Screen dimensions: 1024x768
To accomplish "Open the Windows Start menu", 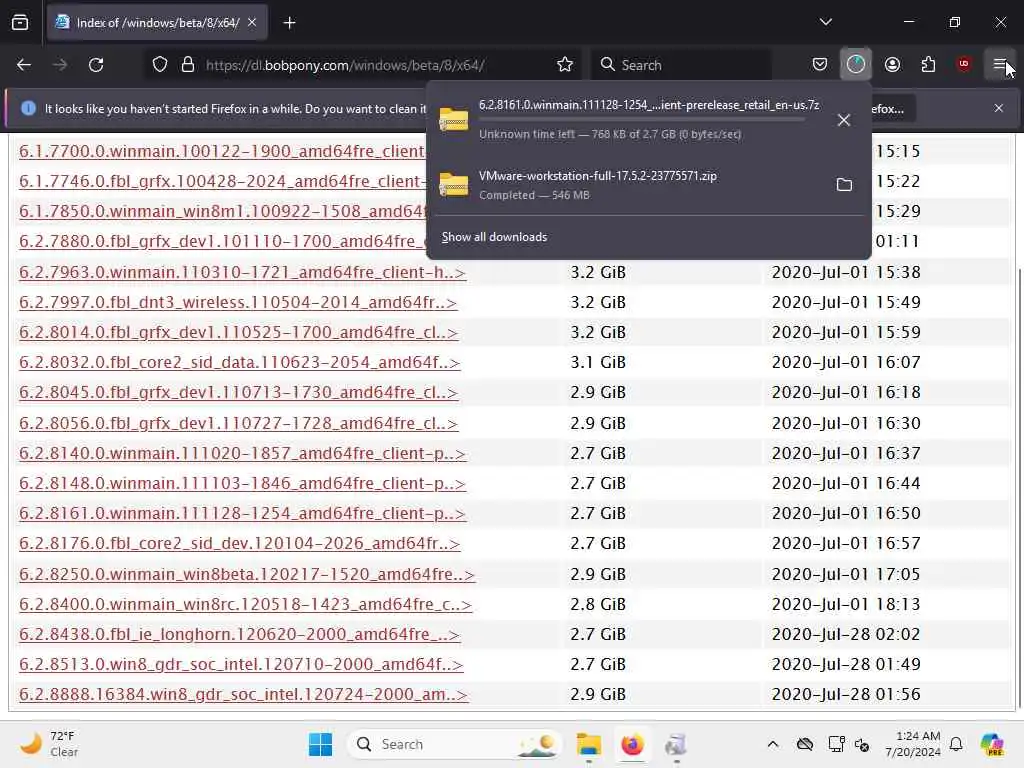I will tap(320, 744).
